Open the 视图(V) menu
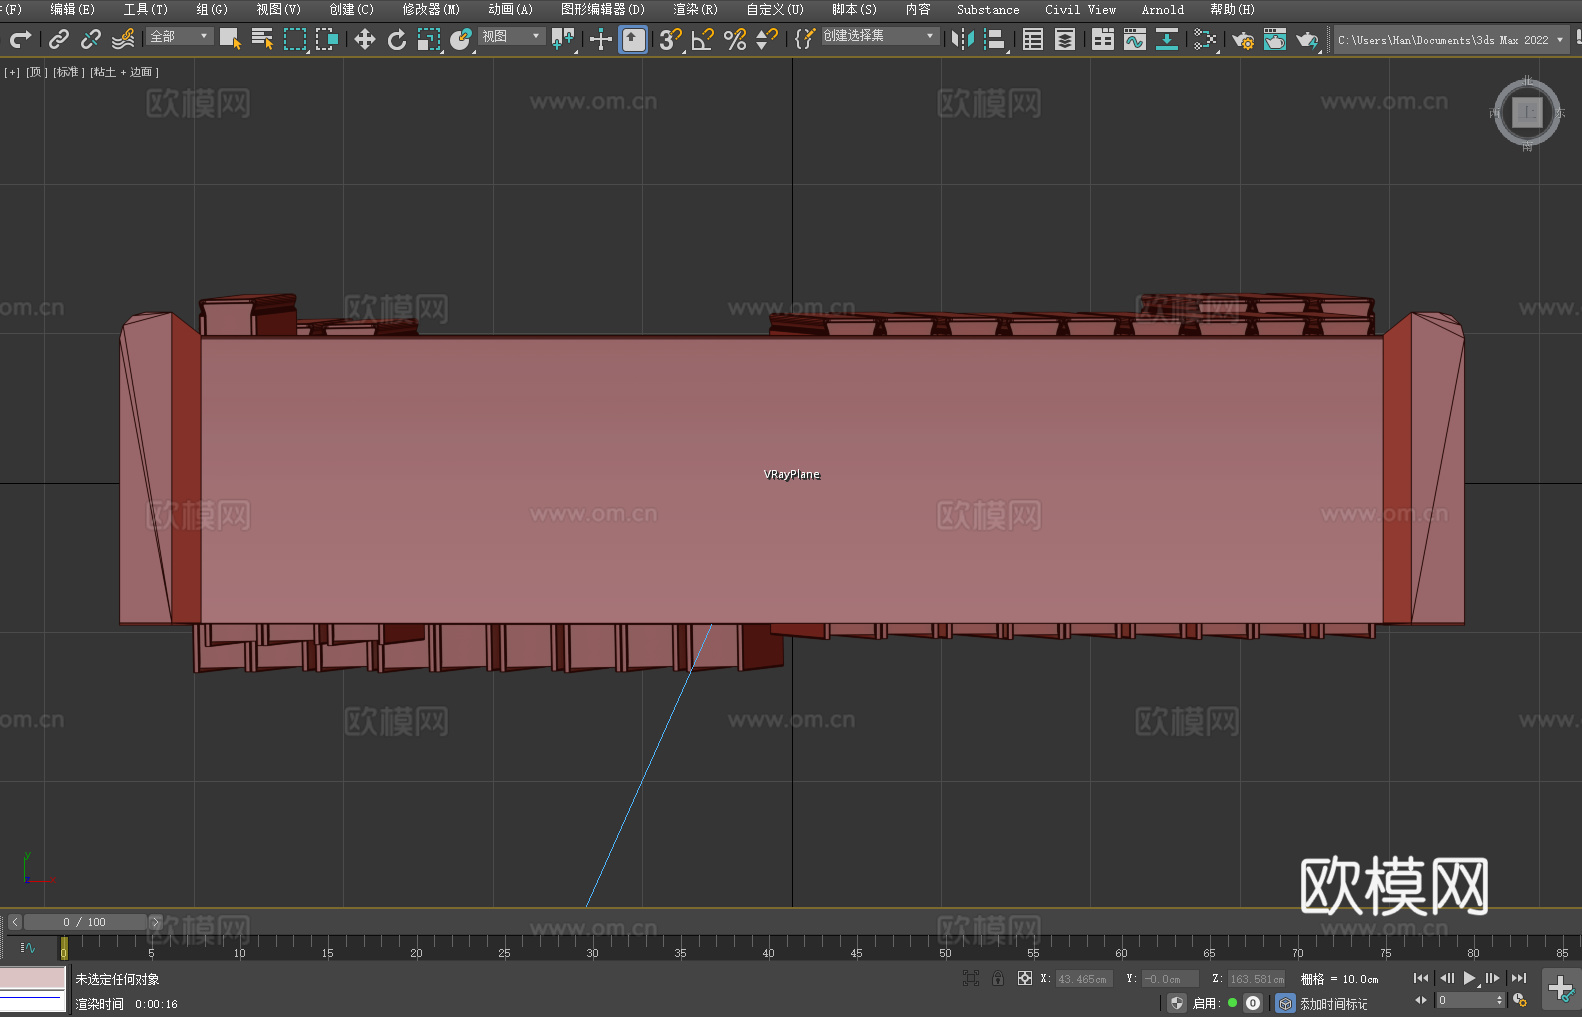Screen dimensions: 1582x1017 (278, 9)
